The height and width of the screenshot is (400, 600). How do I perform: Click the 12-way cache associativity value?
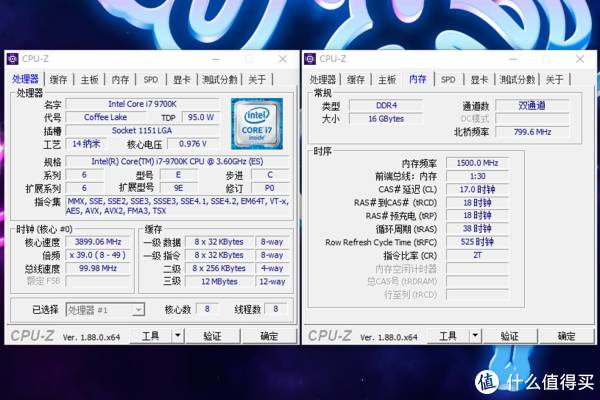click(272, 282)
